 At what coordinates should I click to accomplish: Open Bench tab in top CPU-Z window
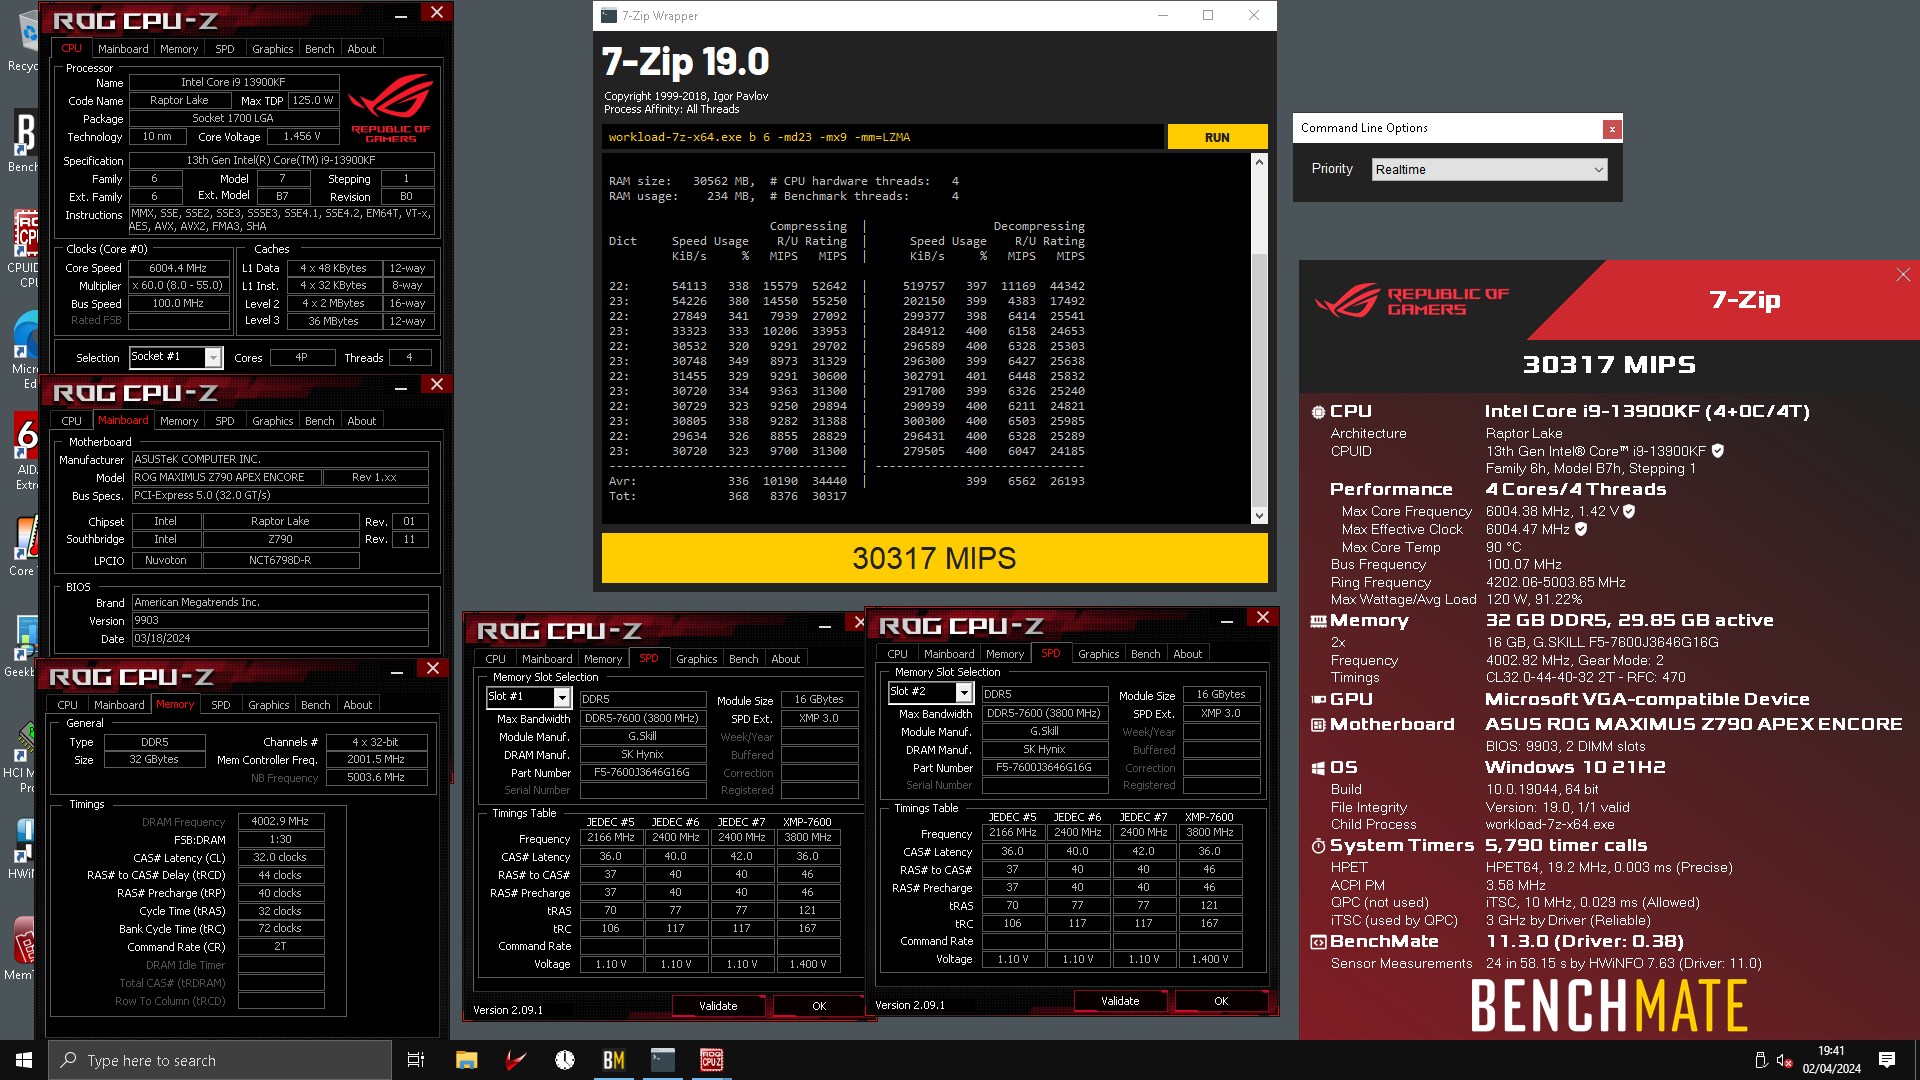[x=320, y=49]
